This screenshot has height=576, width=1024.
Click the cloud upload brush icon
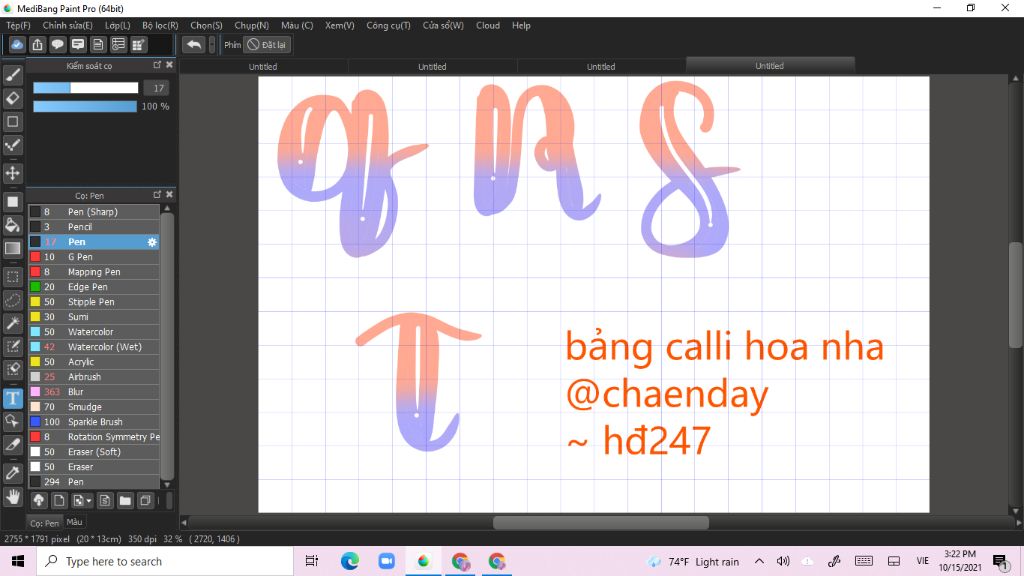click(x=39, y=501)
